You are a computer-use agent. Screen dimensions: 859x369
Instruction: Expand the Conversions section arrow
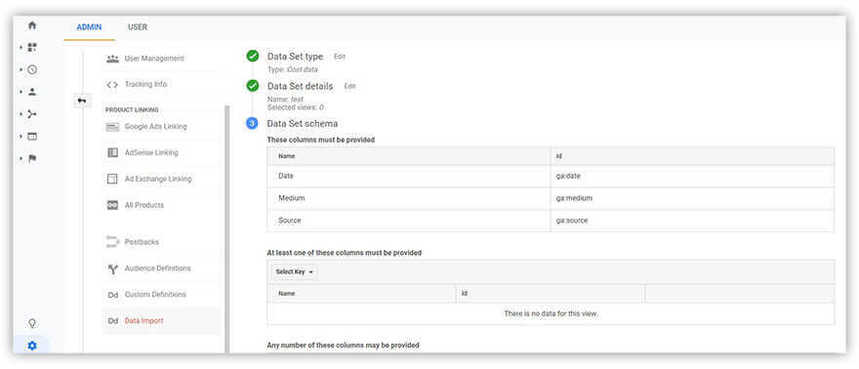pyautogui.click(x=21, y=158)
